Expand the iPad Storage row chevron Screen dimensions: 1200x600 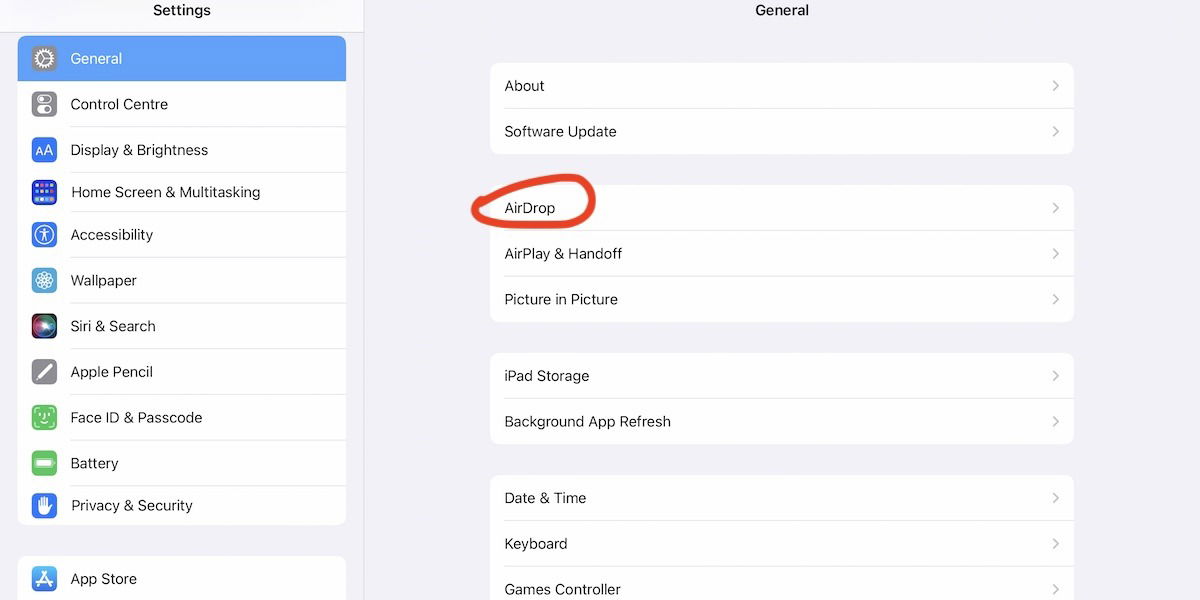pos(1055,376)
